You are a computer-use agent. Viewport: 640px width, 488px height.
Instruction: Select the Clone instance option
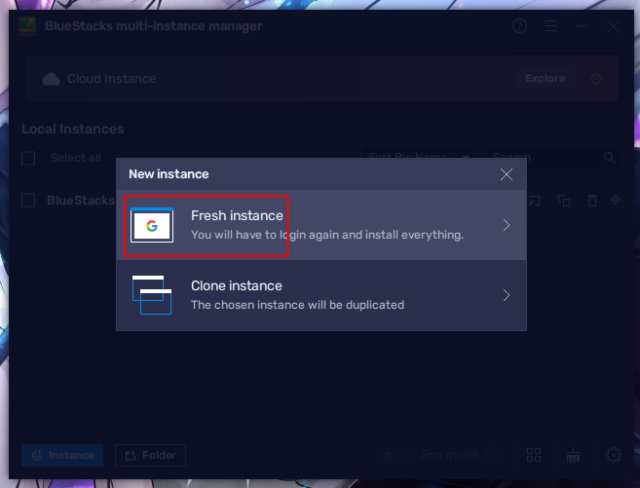click(320, 295)
